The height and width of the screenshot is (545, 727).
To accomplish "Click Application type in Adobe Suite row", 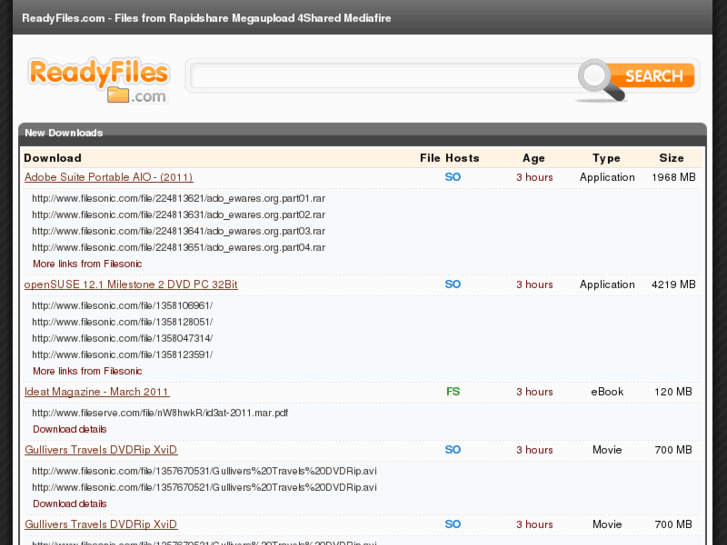I will click(x=607, y=177).
